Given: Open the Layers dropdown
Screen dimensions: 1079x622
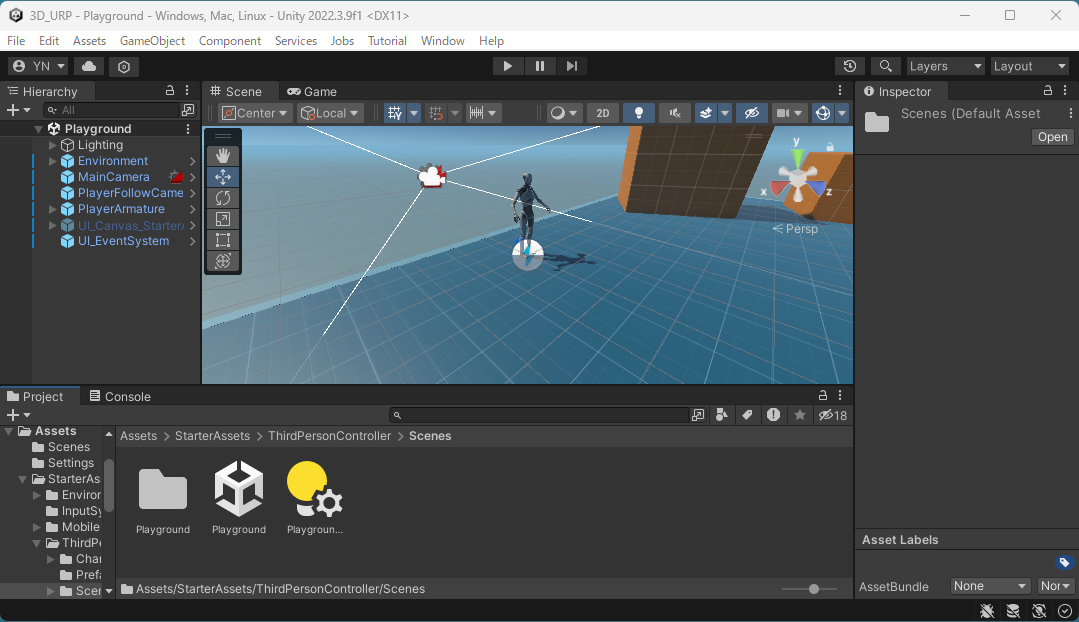Looking at the screenshot, I should click(x=945, y=66).
